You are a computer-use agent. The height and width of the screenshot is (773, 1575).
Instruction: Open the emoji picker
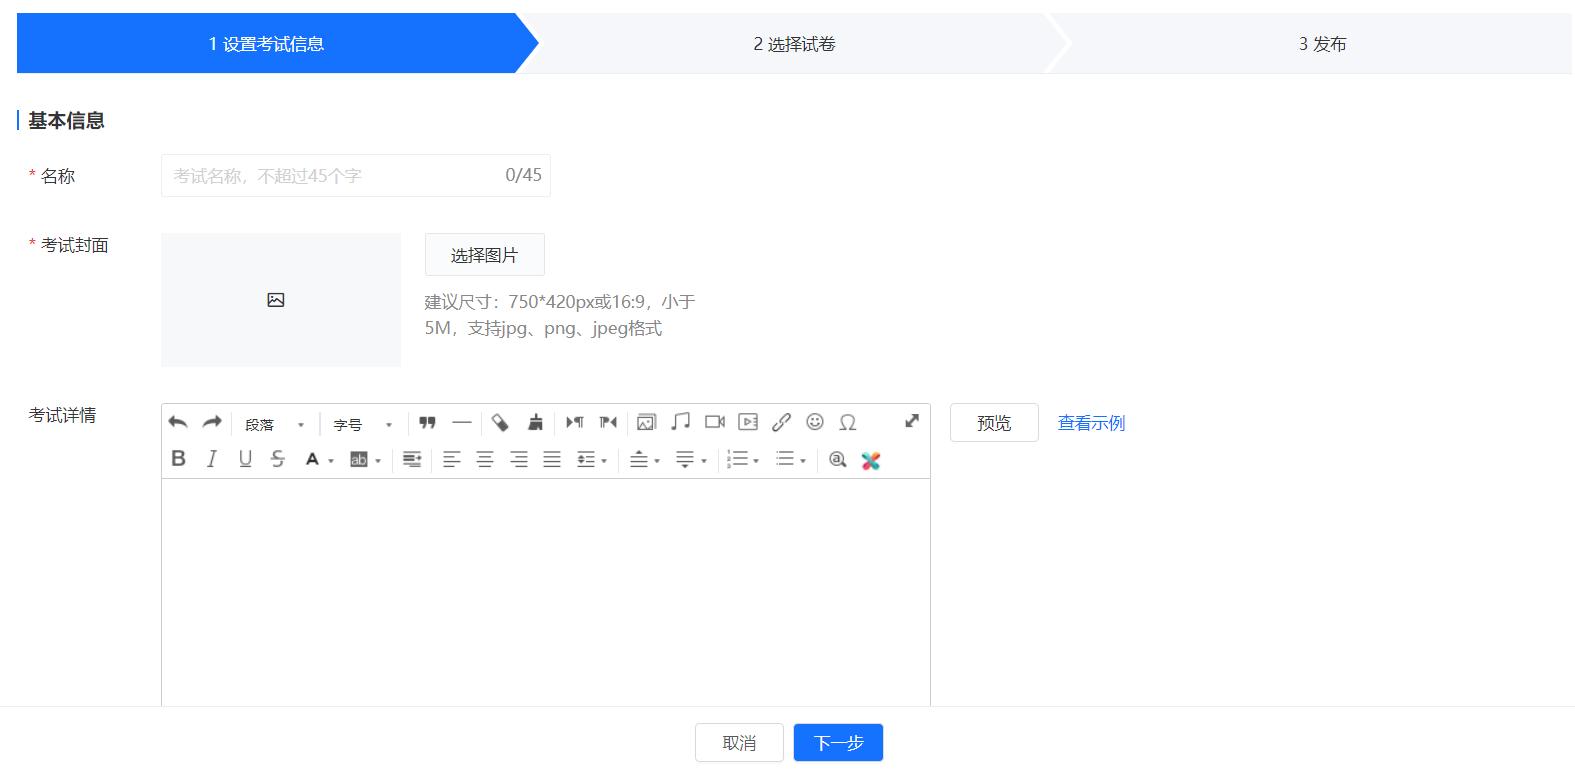[815, 422]
